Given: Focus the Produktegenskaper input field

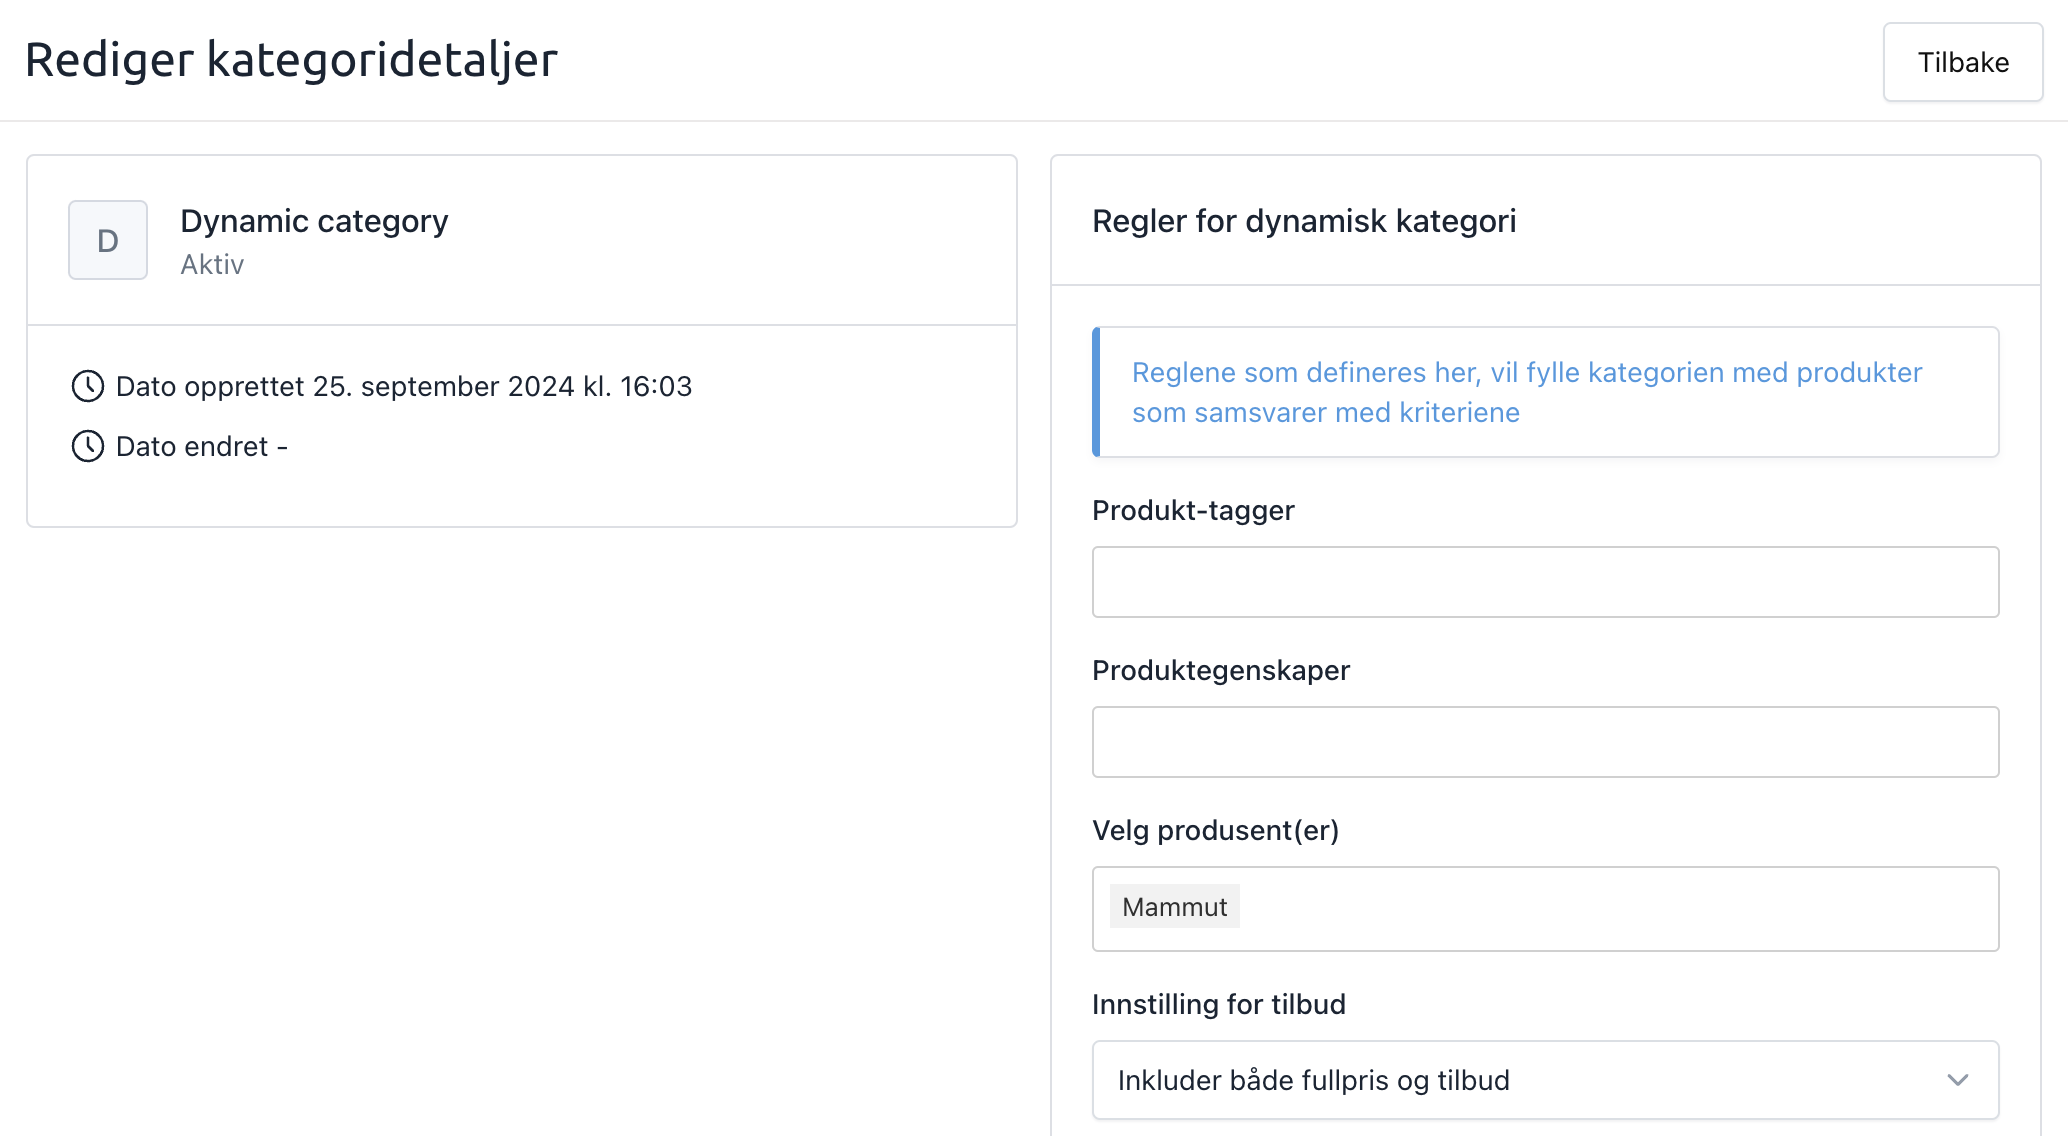Looking at the screenshot, I should pos(1545,742).
